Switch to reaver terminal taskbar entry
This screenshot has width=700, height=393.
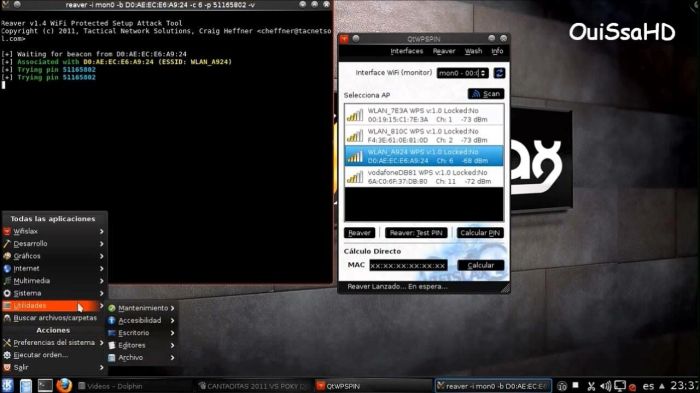493,386
